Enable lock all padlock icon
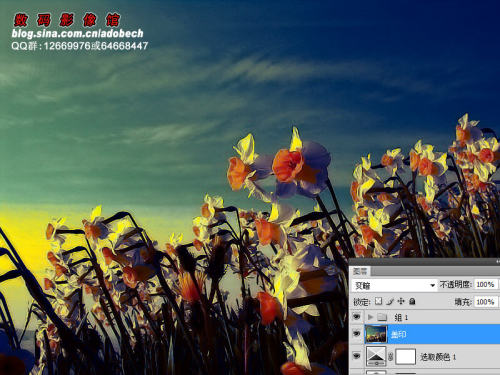Viewport: 500px width, 375px height. pyautogui.click(x=412, y=301)
